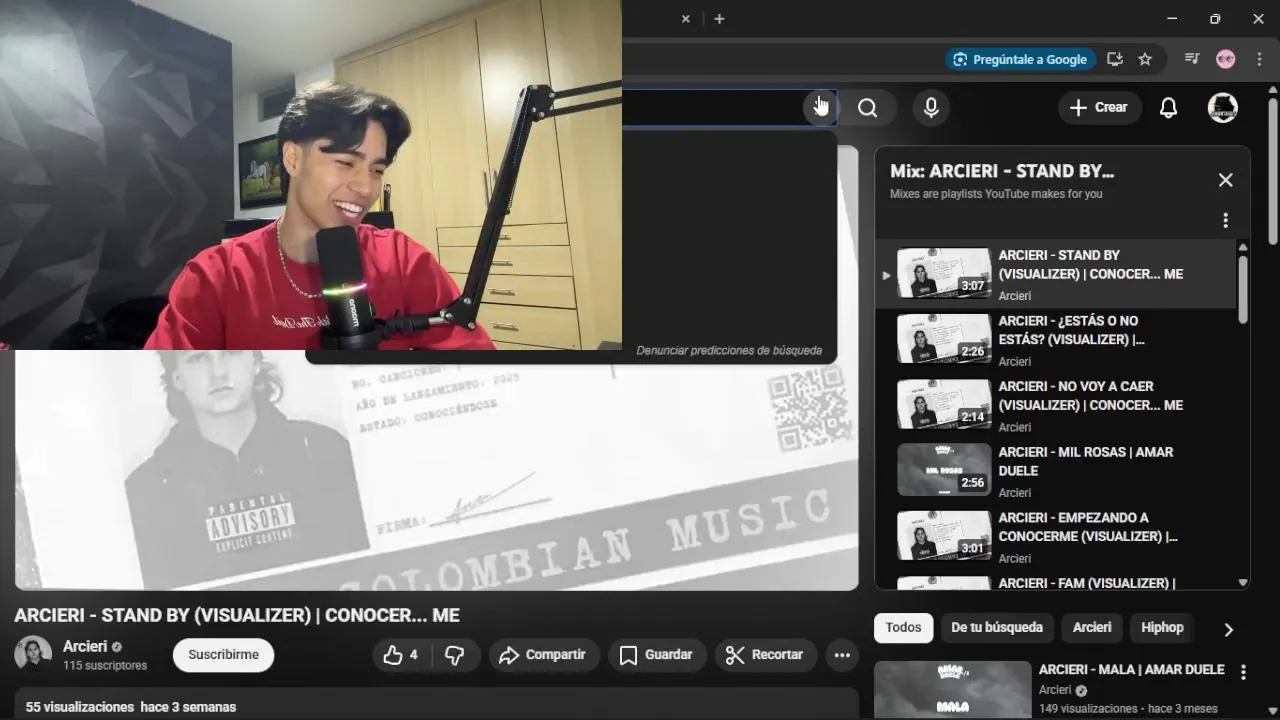Viewport: 1280px width, 720px height.
Task: Play ARCIERI - EMPEZANDO A CONOCERME item
Action: pyautogui.click(x=1056, y=537)
